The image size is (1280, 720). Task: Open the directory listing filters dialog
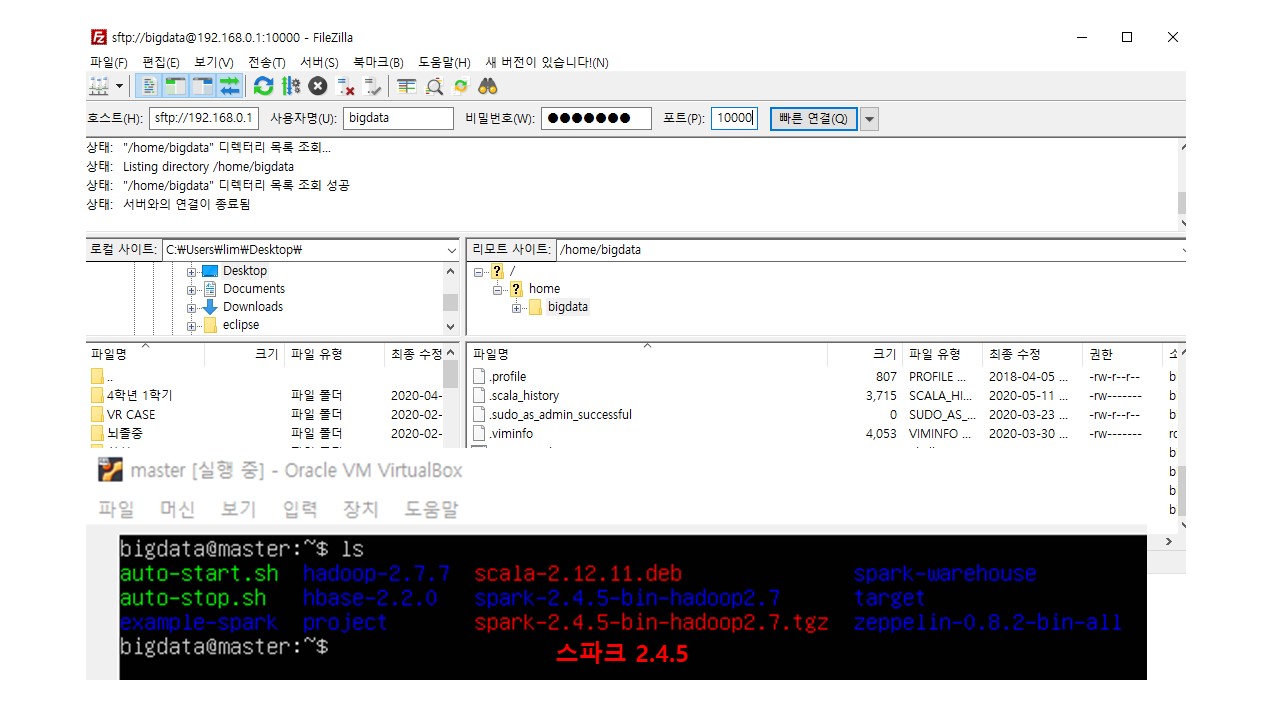point(406,86)
